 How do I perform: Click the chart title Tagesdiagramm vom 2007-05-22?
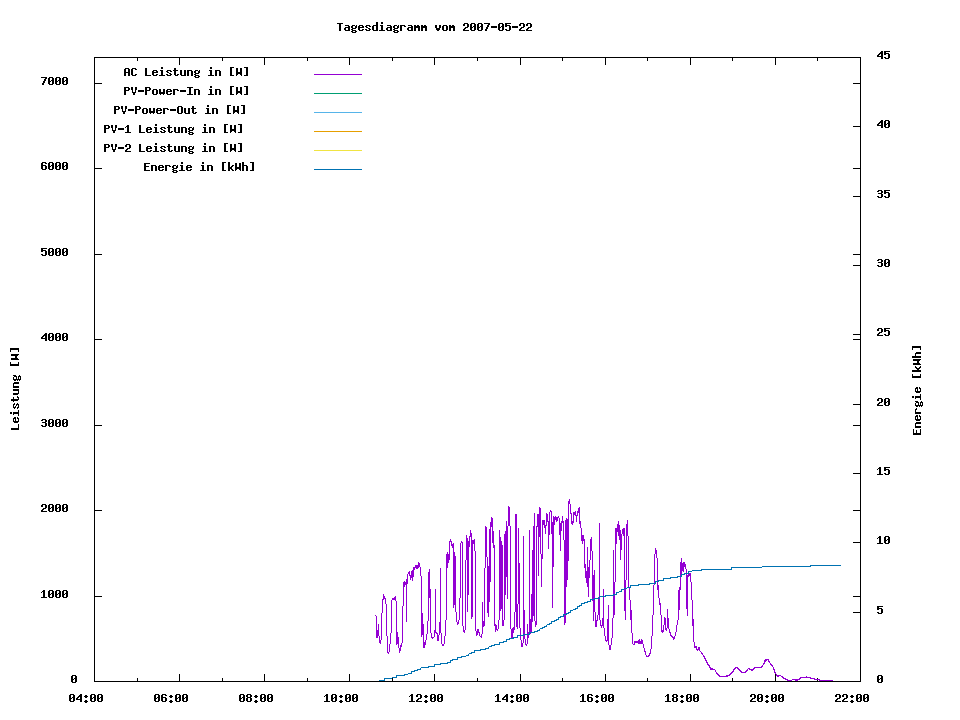pyautogui.click(x=434, y=27)
